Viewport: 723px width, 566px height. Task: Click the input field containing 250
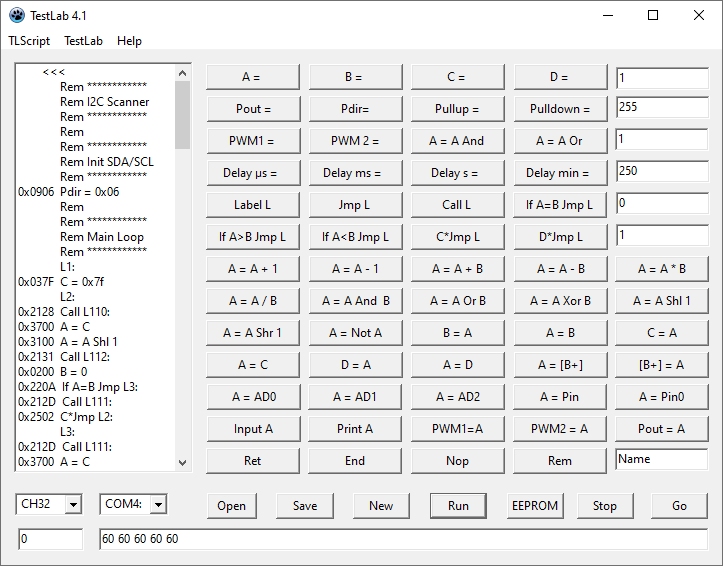coord(661,172)
